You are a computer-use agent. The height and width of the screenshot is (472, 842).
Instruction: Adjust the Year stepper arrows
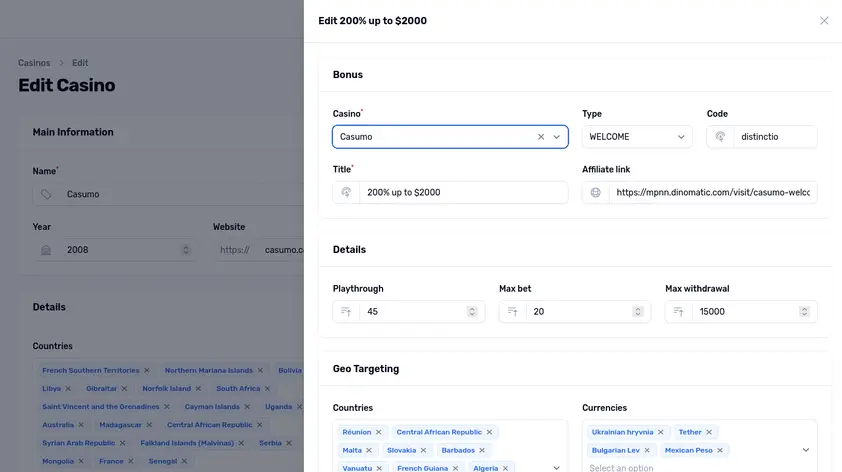pos(186,250)
